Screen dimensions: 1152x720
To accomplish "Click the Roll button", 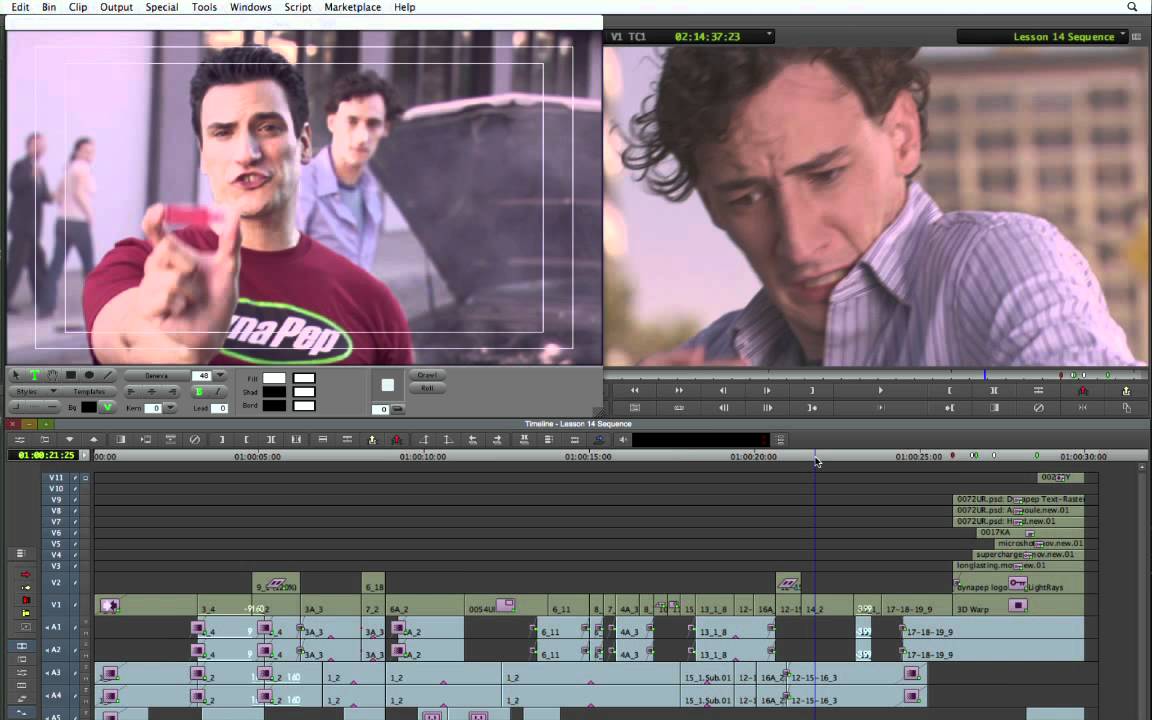I will click(x=428, y=388).
